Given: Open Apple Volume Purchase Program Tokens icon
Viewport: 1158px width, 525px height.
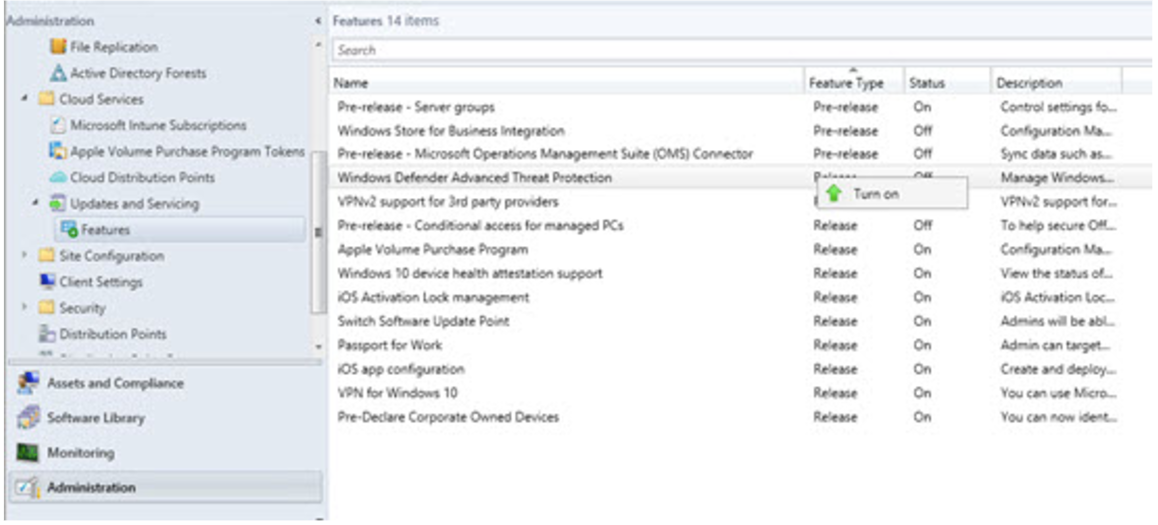Looking at the screenshot, I should [58, 152].
